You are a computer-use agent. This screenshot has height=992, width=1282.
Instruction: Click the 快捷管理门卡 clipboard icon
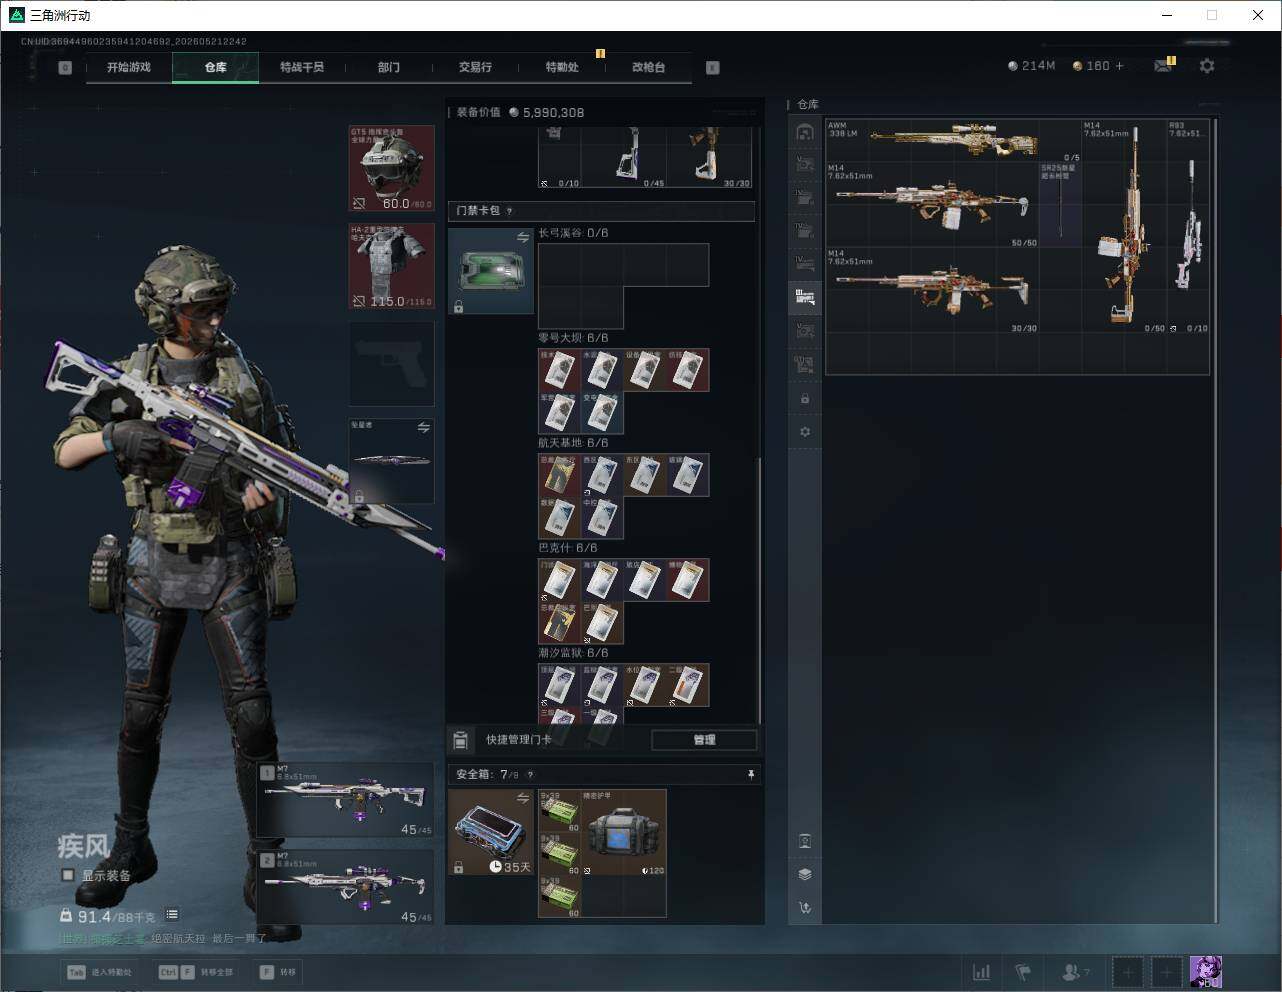[461, 740]
